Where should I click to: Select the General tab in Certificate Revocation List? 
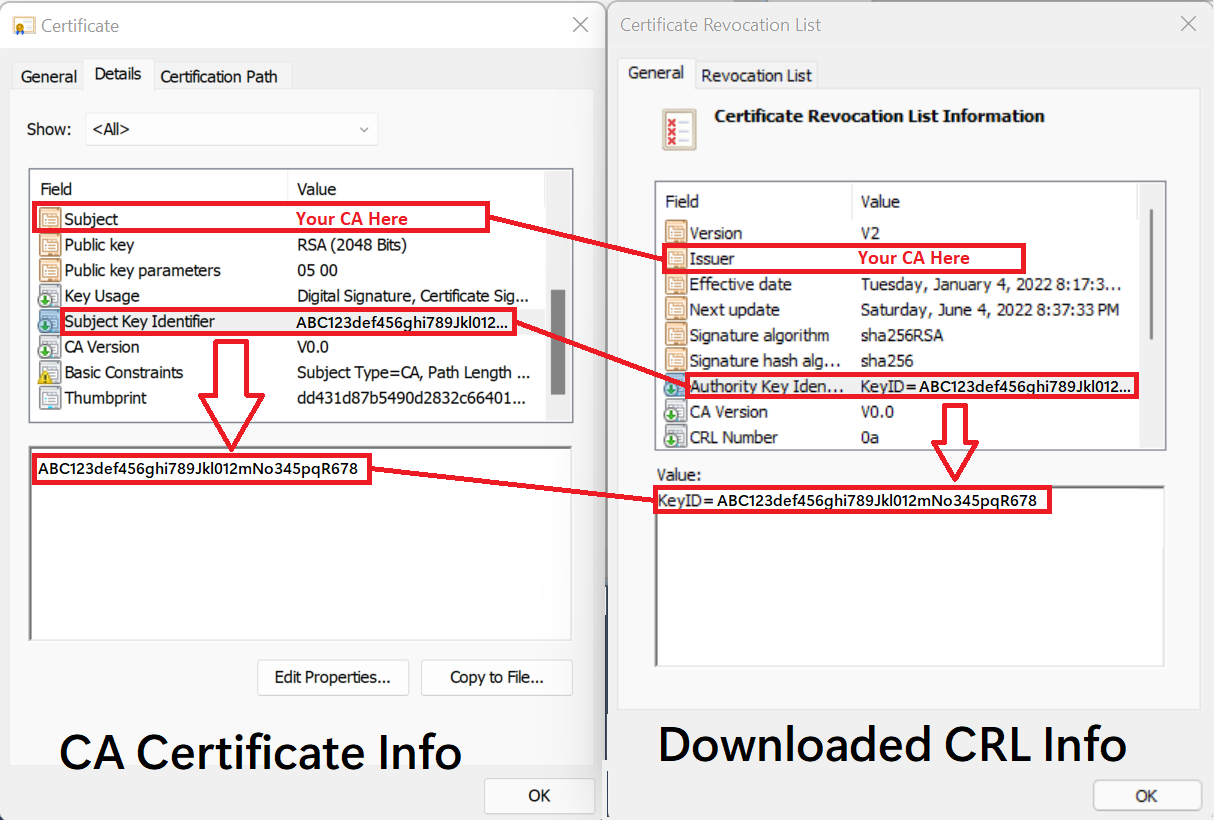pyautogui.click(x=656, y=73)
